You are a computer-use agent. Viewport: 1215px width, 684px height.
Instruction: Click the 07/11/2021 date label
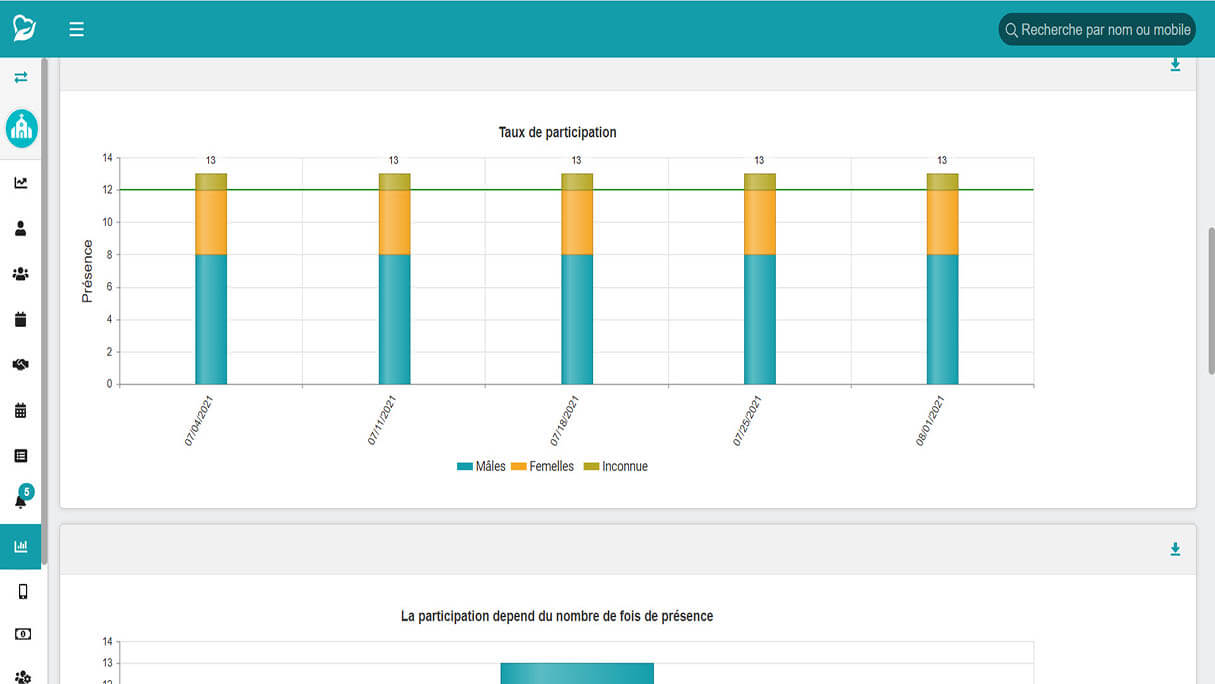[x=381, y=420]
